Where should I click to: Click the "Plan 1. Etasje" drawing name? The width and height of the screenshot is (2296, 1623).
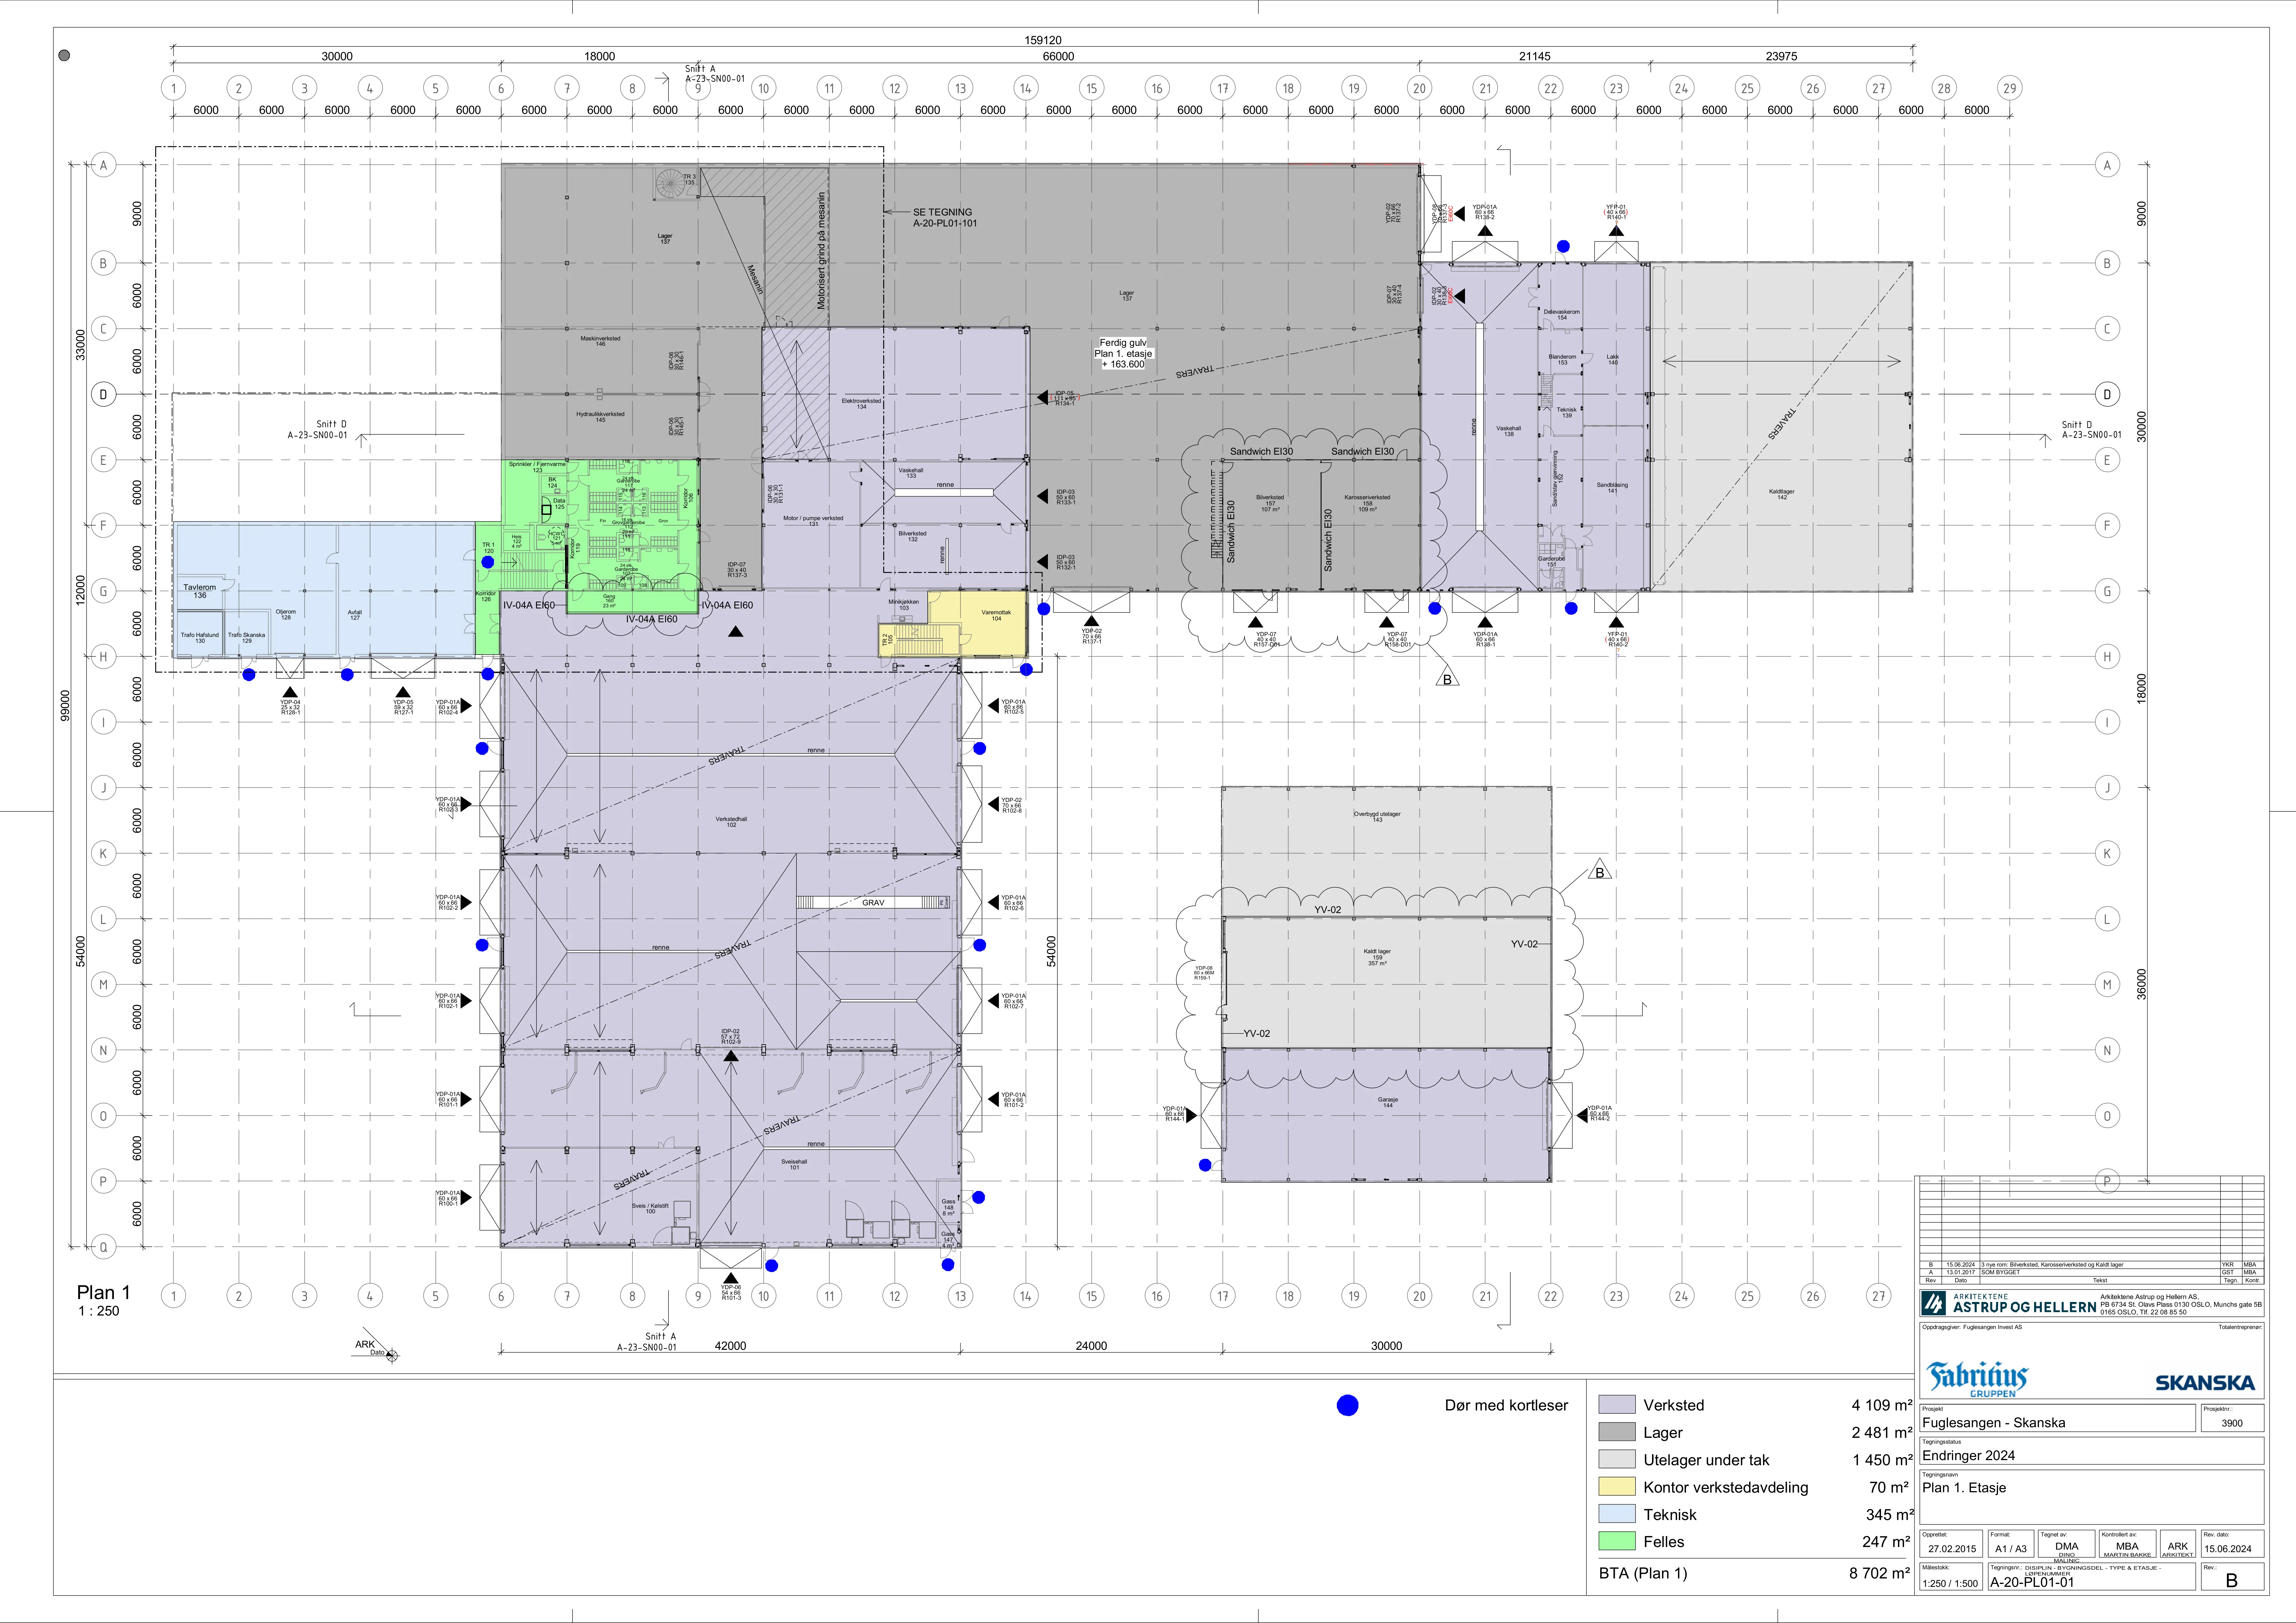coord(1964,1487)
